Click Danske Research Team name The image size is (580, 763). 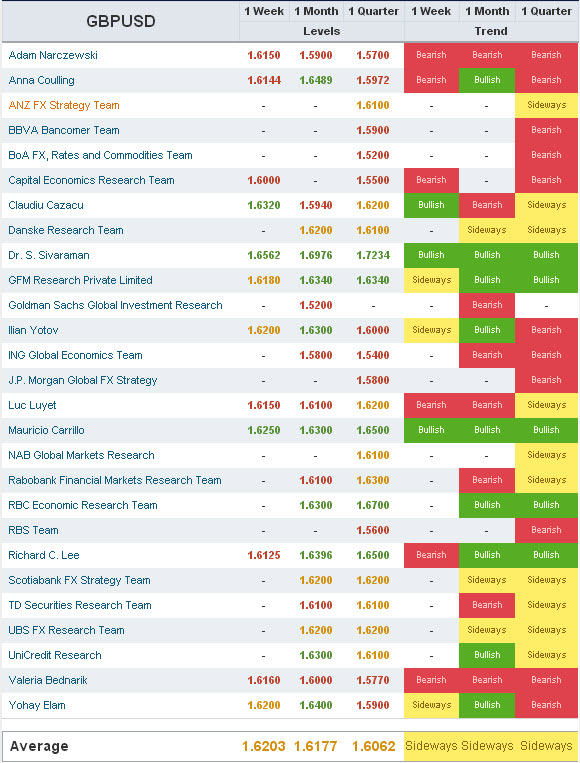66,230
